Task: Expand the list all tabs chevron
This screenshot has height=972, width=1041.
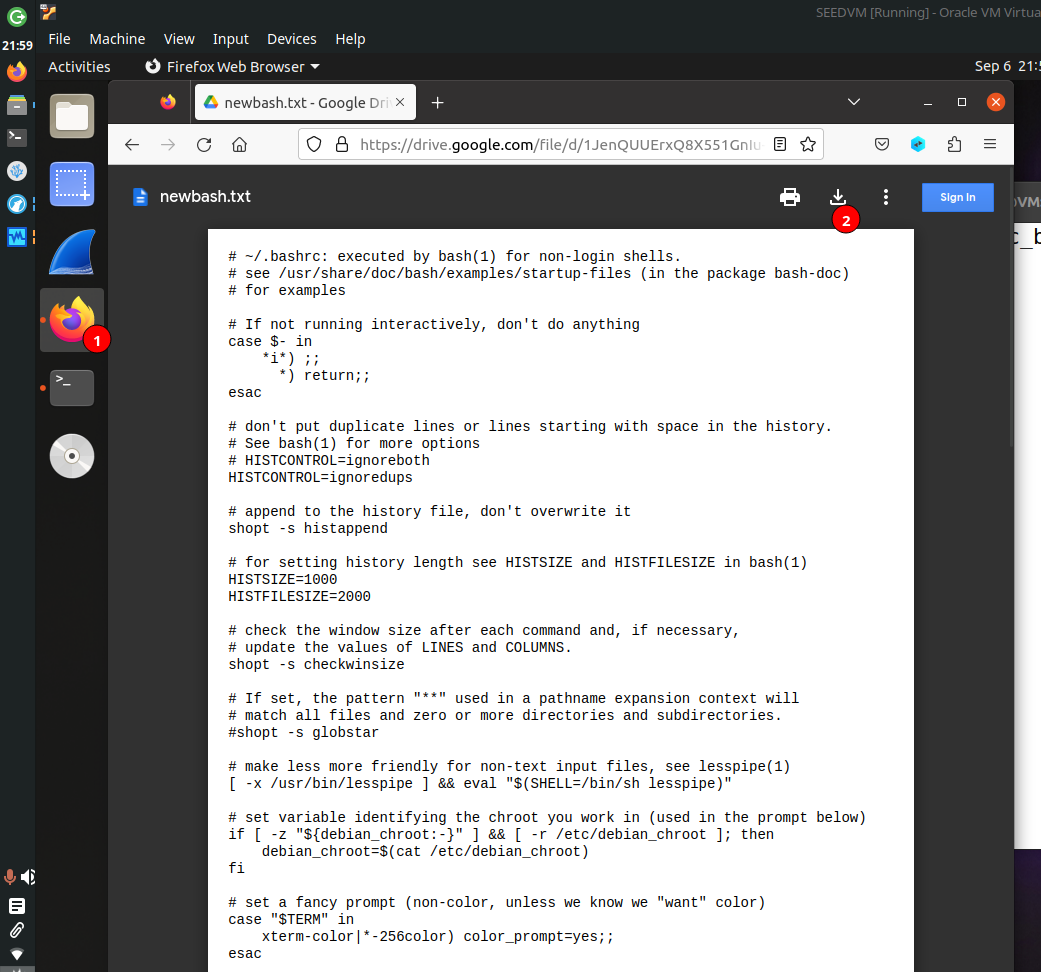Action: 854,102
